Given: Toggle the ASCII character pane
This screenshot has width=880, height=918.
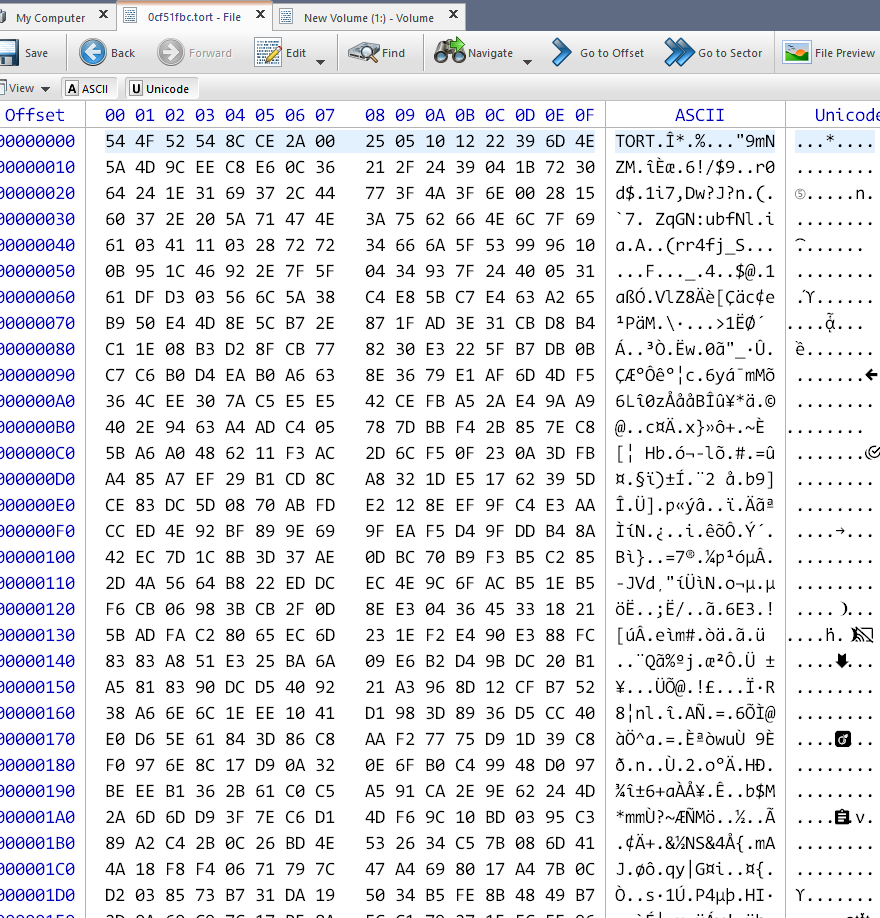Looking at the screenshot, I should [89, 88].
